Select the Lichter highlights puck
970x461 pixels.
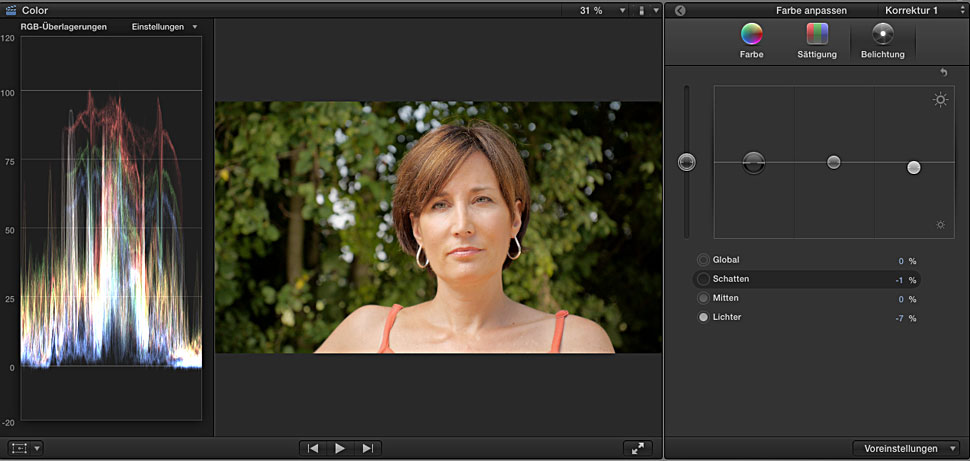914,167
